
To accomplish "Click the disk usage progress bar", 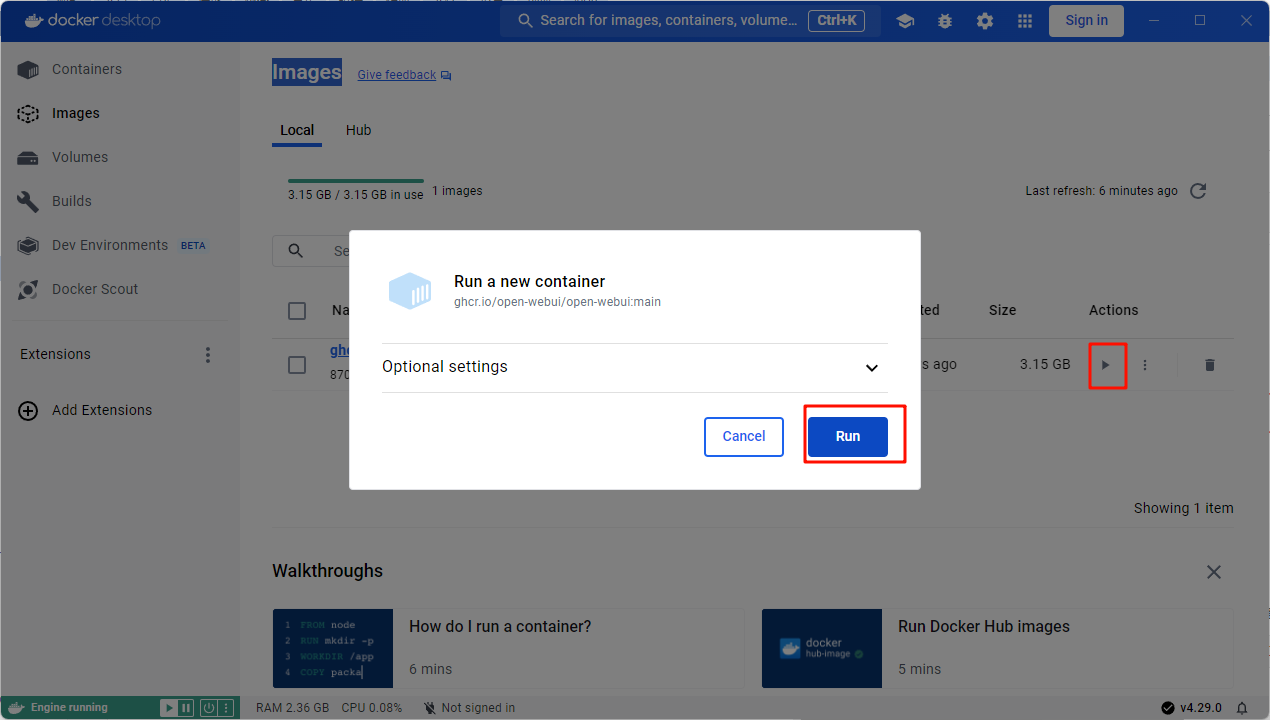I will (x=355, y=181).
